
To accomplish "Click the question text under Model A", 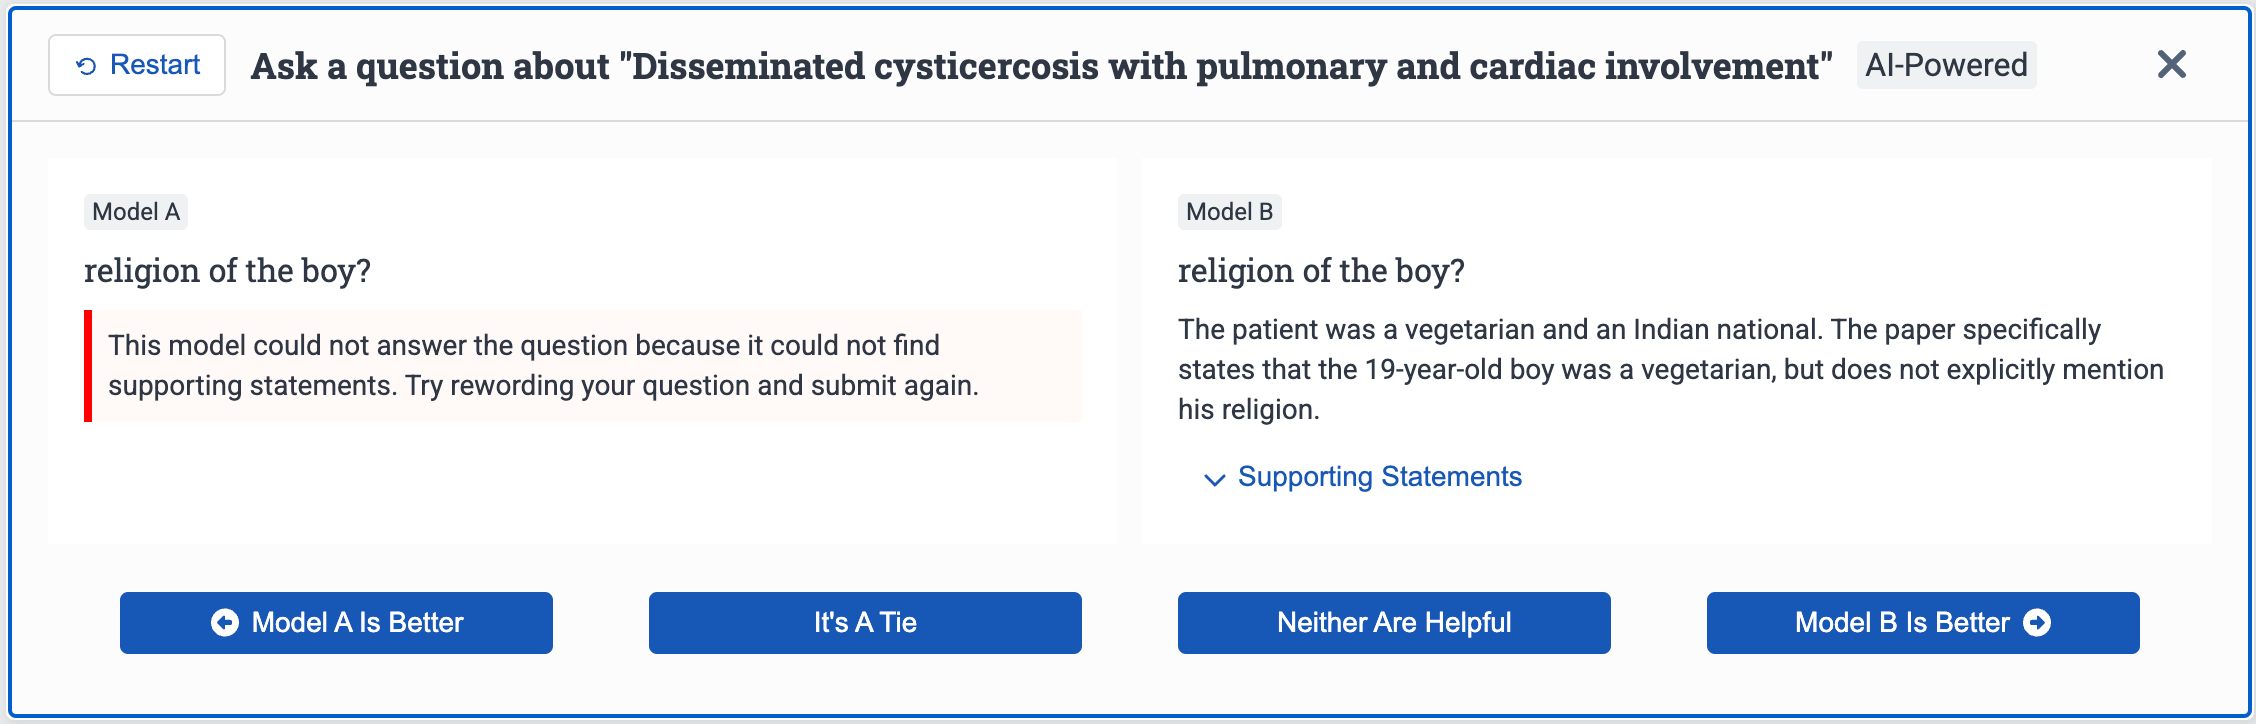I will click(227, 271).
